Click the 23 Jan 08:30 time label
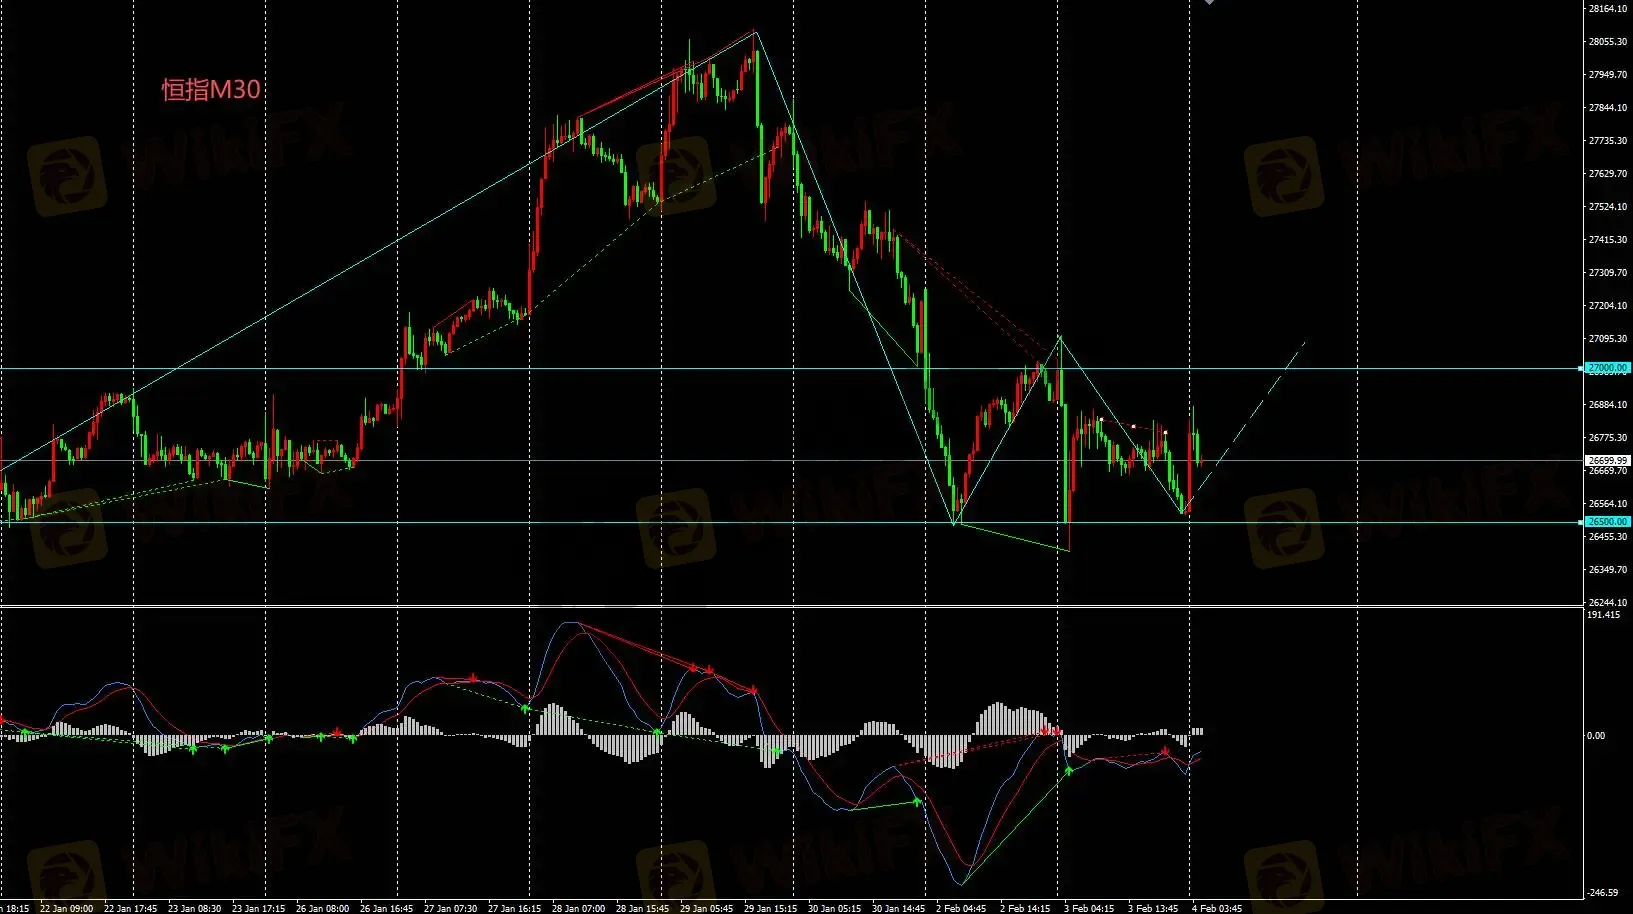 tap(195, 909)
